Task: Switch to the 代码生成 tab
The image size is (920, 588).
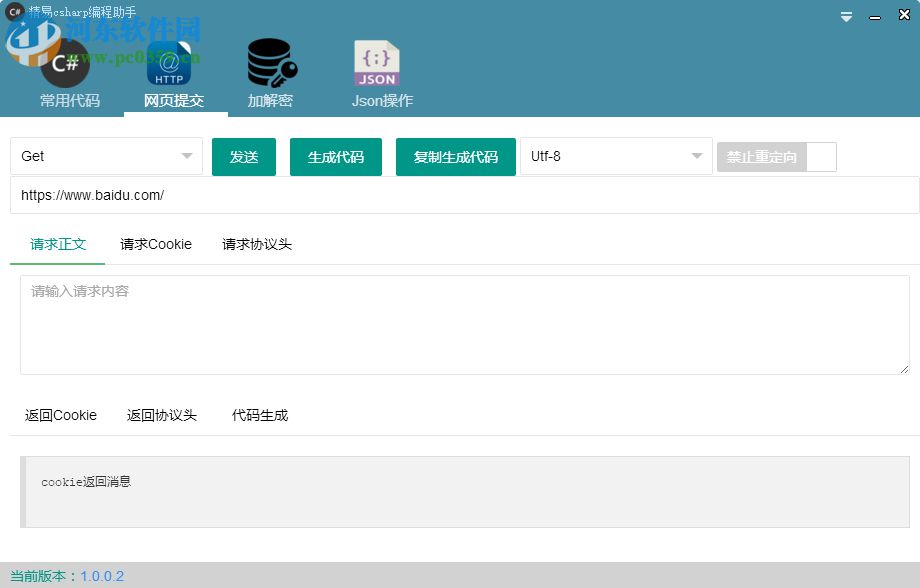Action: pos(258,415)
